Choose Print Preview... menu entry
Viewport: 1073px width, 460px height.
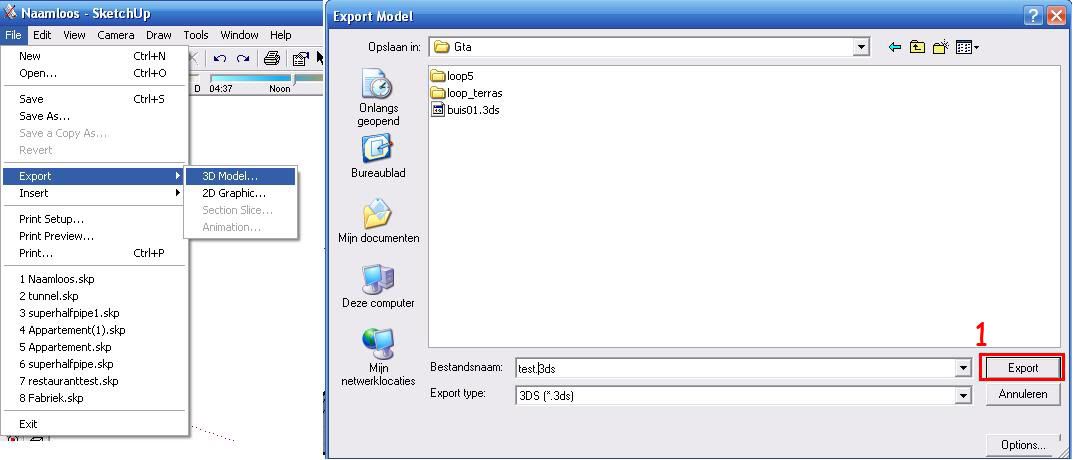(94, 236)
